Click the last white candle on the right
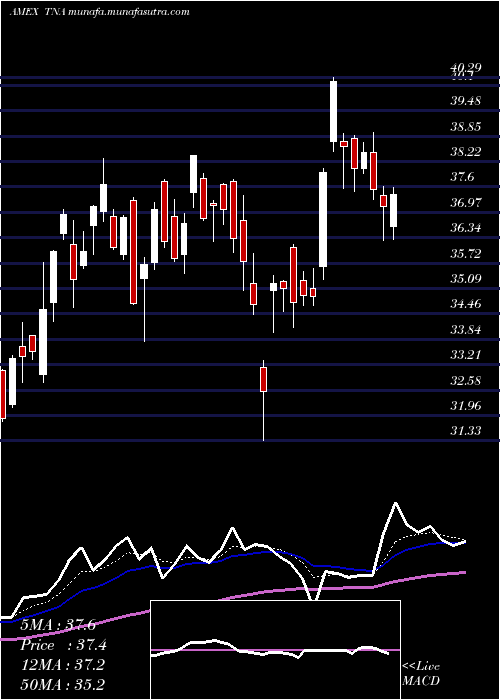Screen dimensions: 500x700 [393, 210]
